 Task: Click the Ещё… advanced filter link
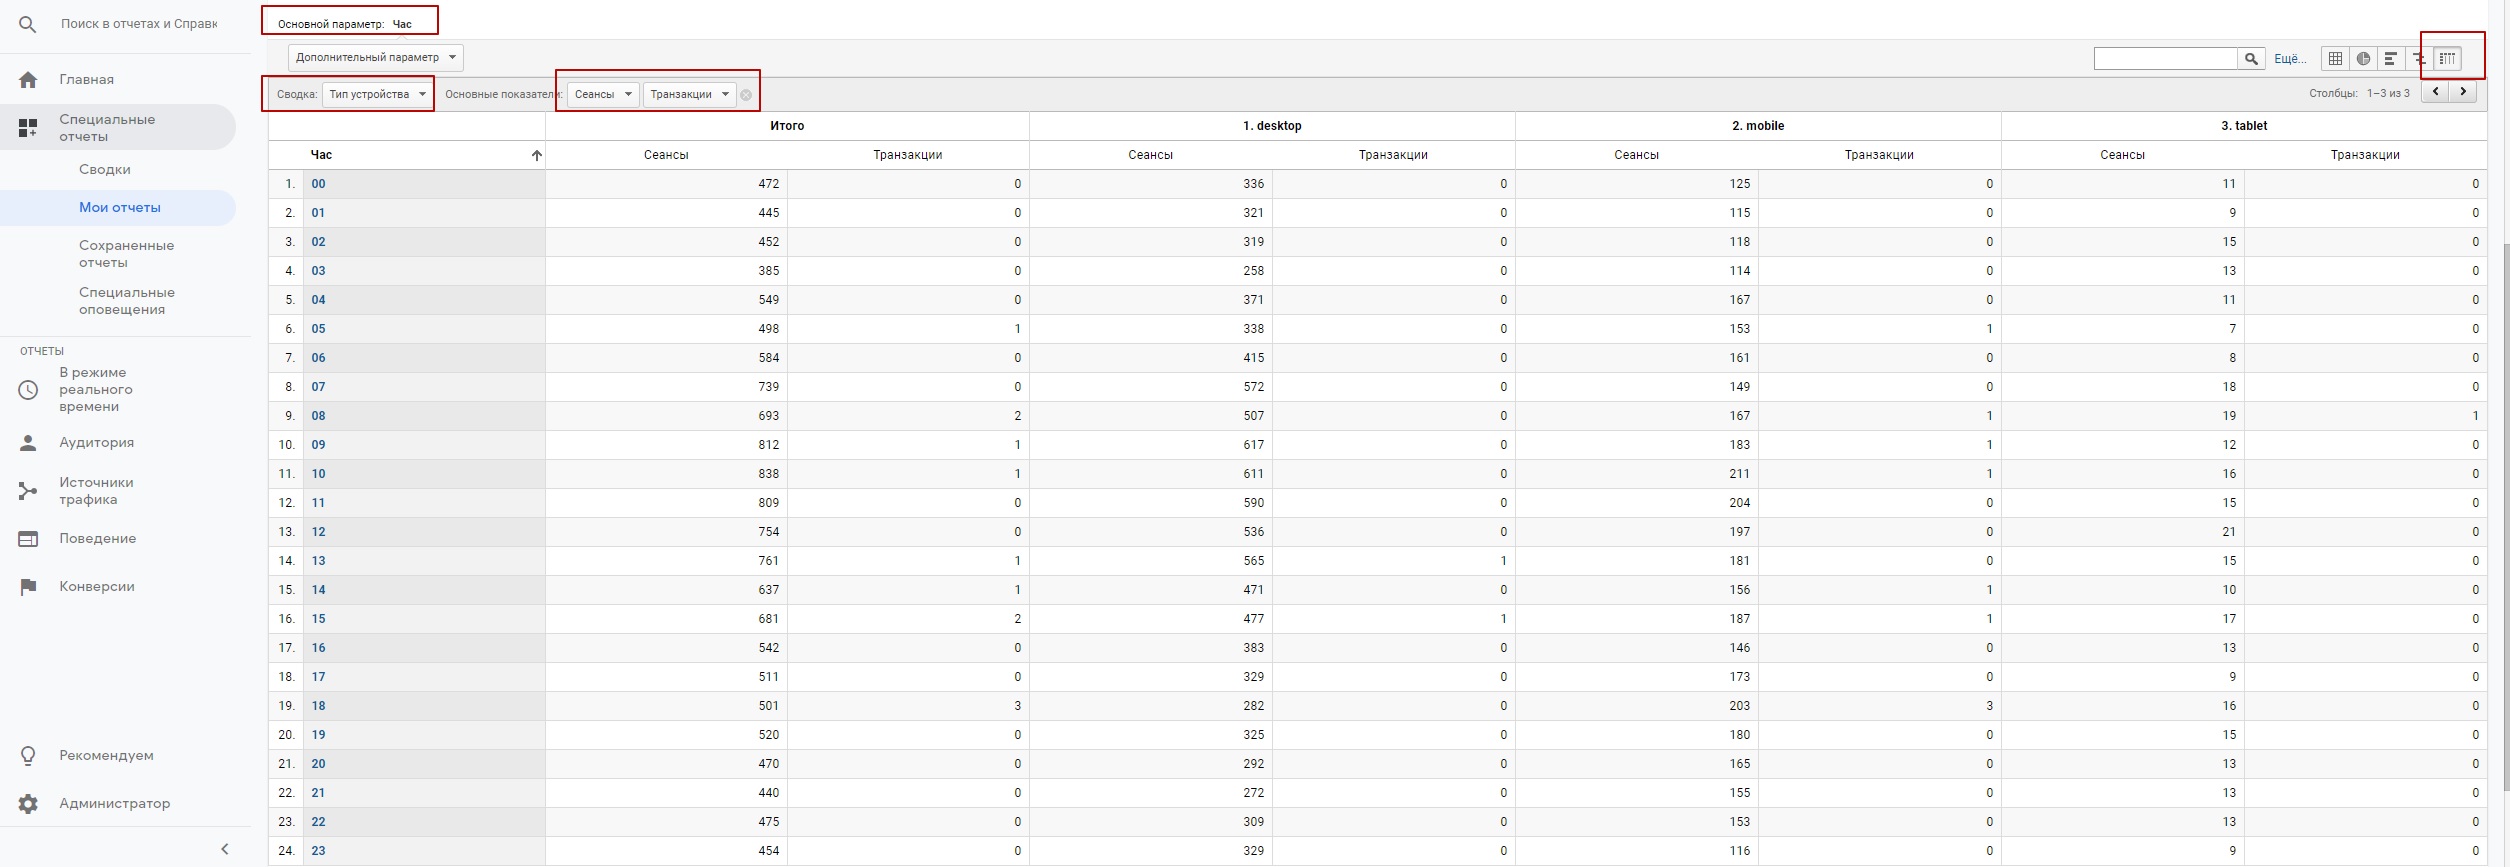(2290, 59)
